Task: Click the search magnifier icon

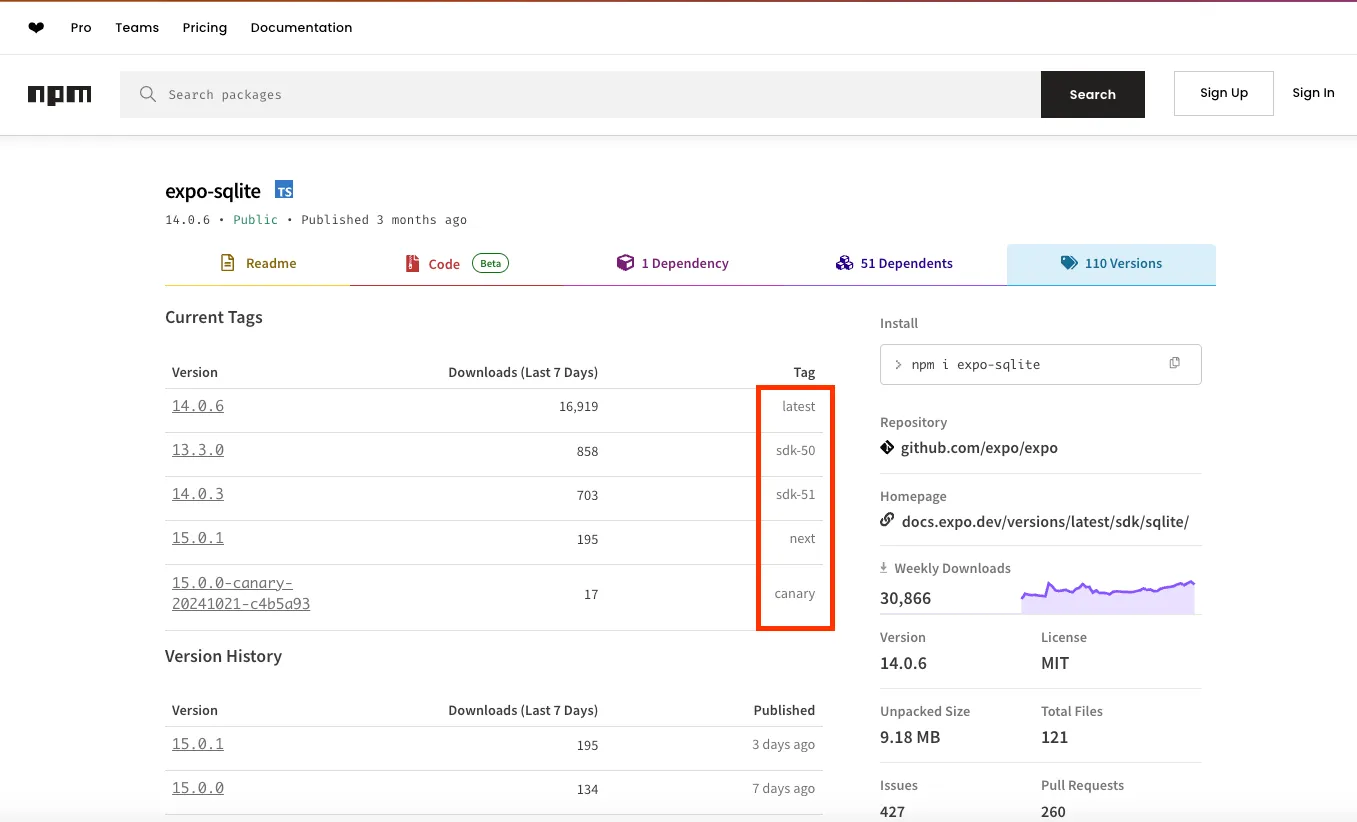Action: pyautogui.click(x=148, y=94)
